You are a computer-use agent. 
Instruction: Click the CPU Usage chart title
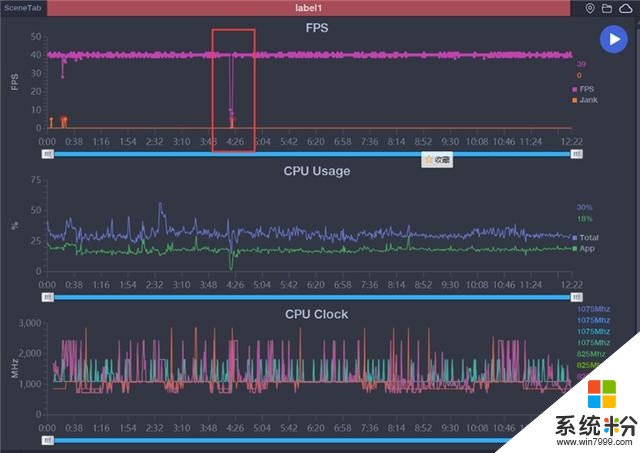[x=316, y=171]
